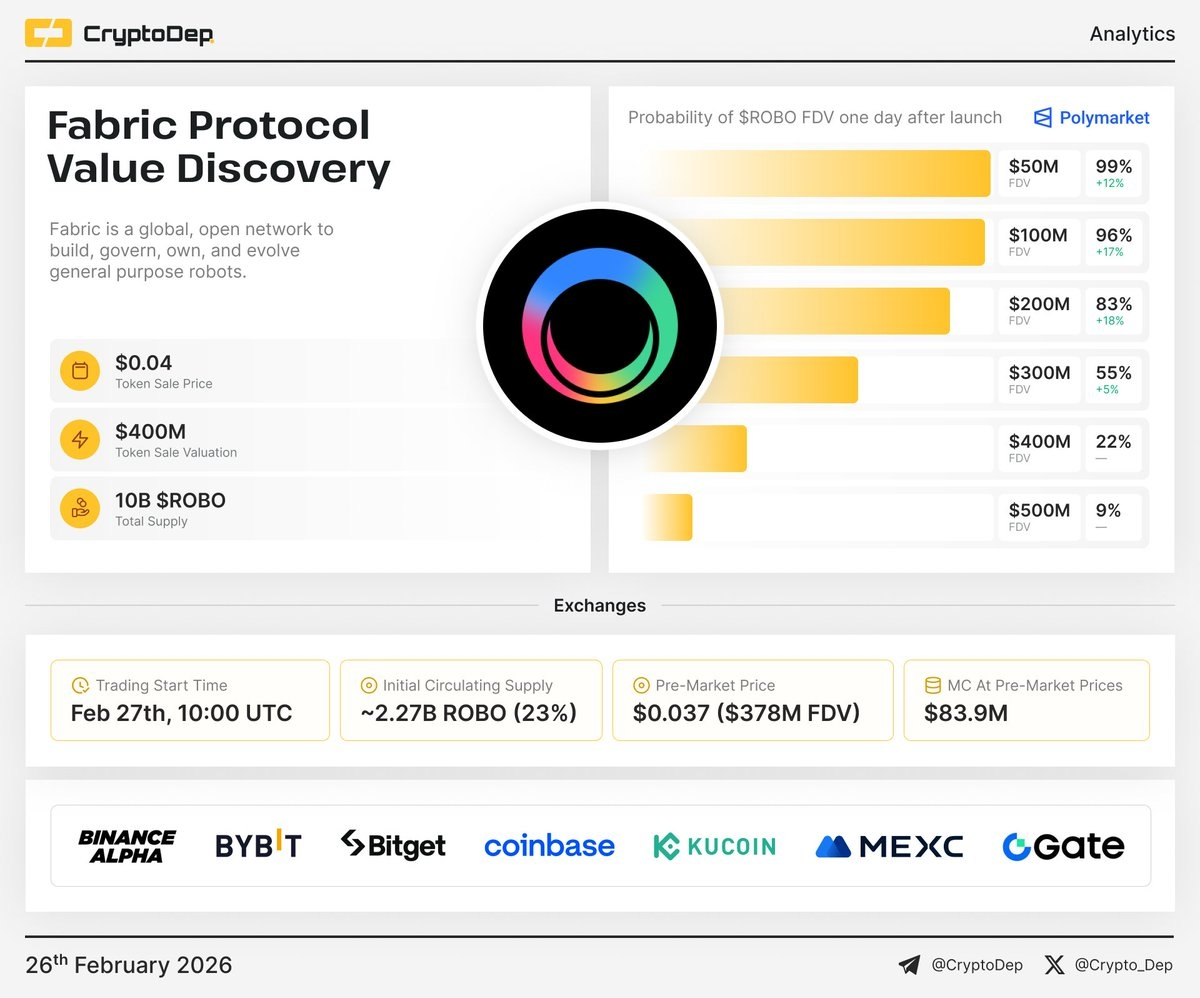Click the Analytics header label
Screen dimensions: 1200x998
click(x=1132, y=34)
